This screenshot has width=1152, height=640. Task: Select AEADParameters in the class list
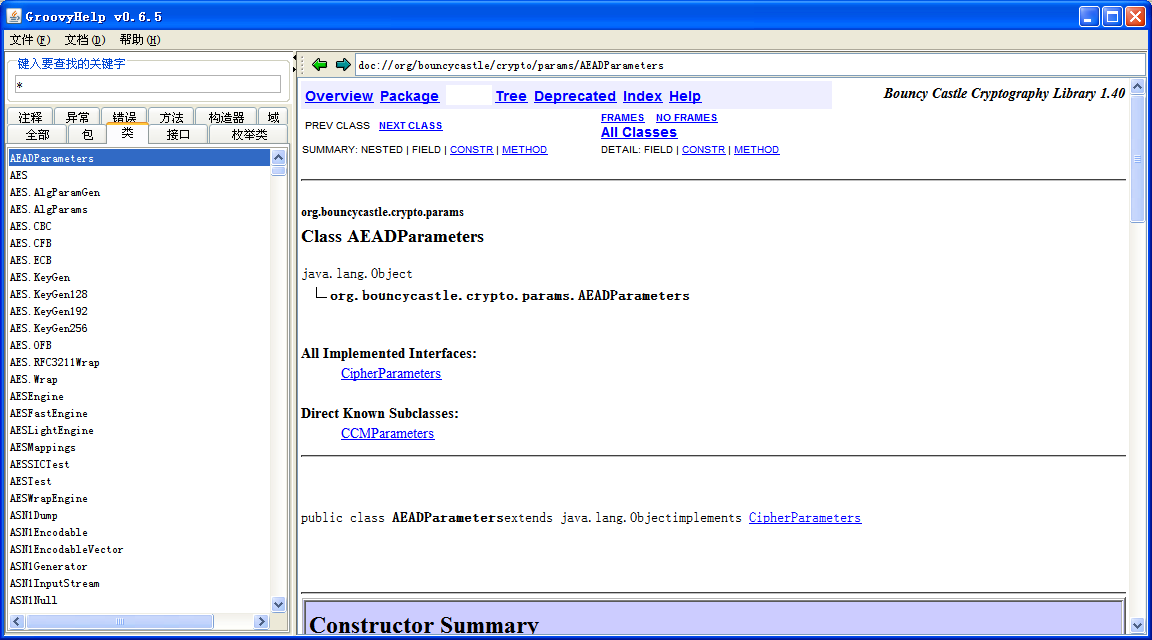139,158
